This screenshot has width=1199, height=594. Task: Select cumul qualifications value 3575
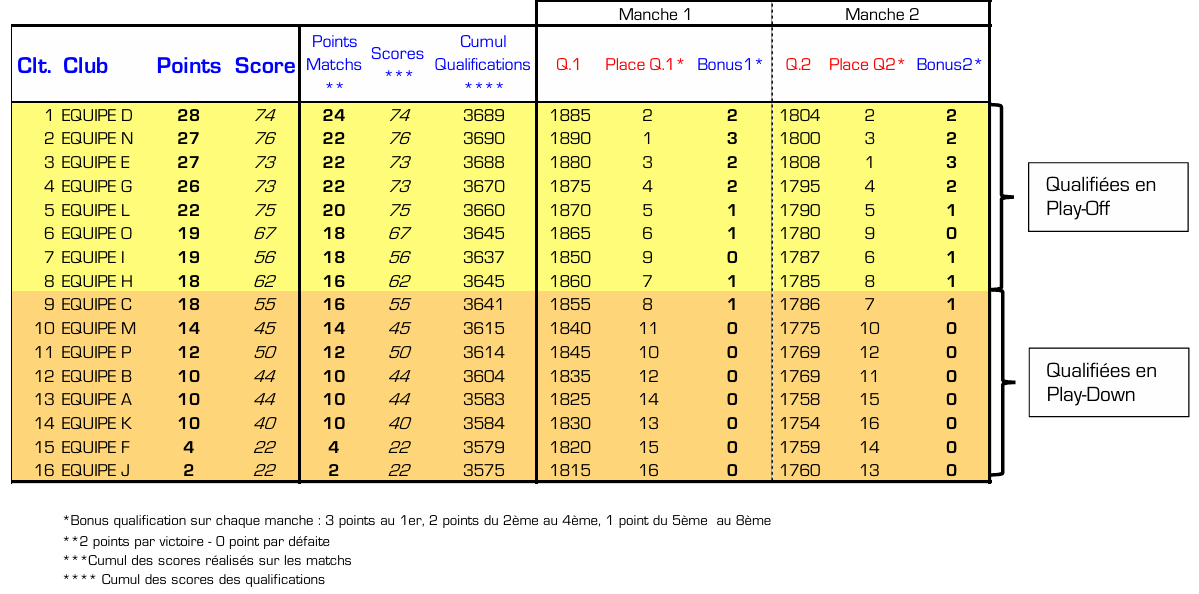coord(484,471)
